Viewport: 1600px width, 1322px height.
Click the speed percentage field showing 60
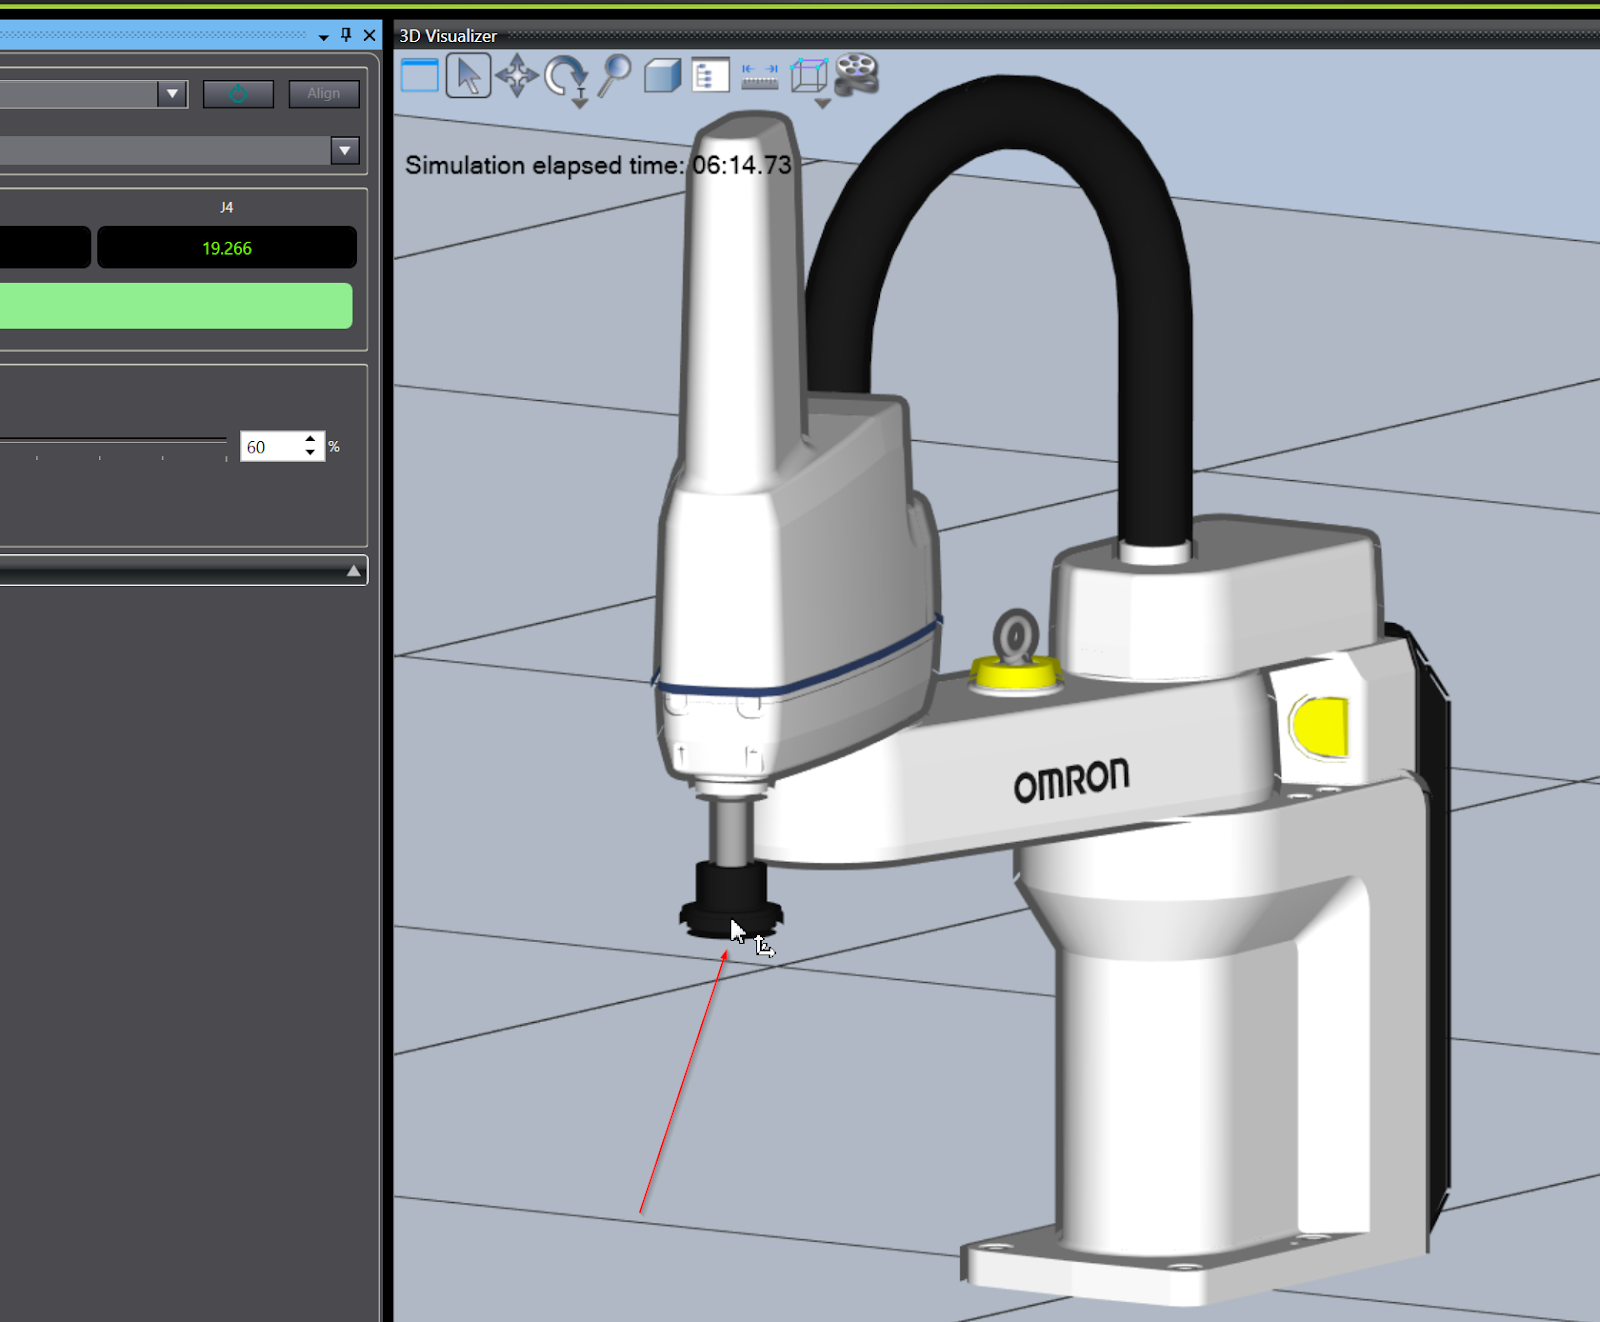(270, 447)
